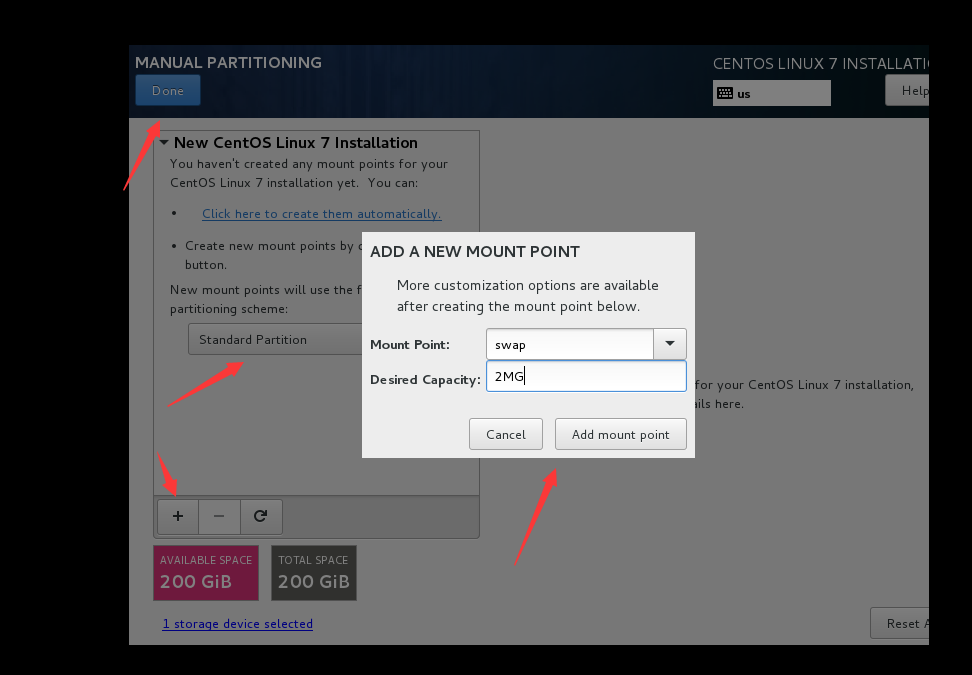This screenshot has width=972, height=675.
Task: Click 'More customization options are available' text
Action: [528, 285]
